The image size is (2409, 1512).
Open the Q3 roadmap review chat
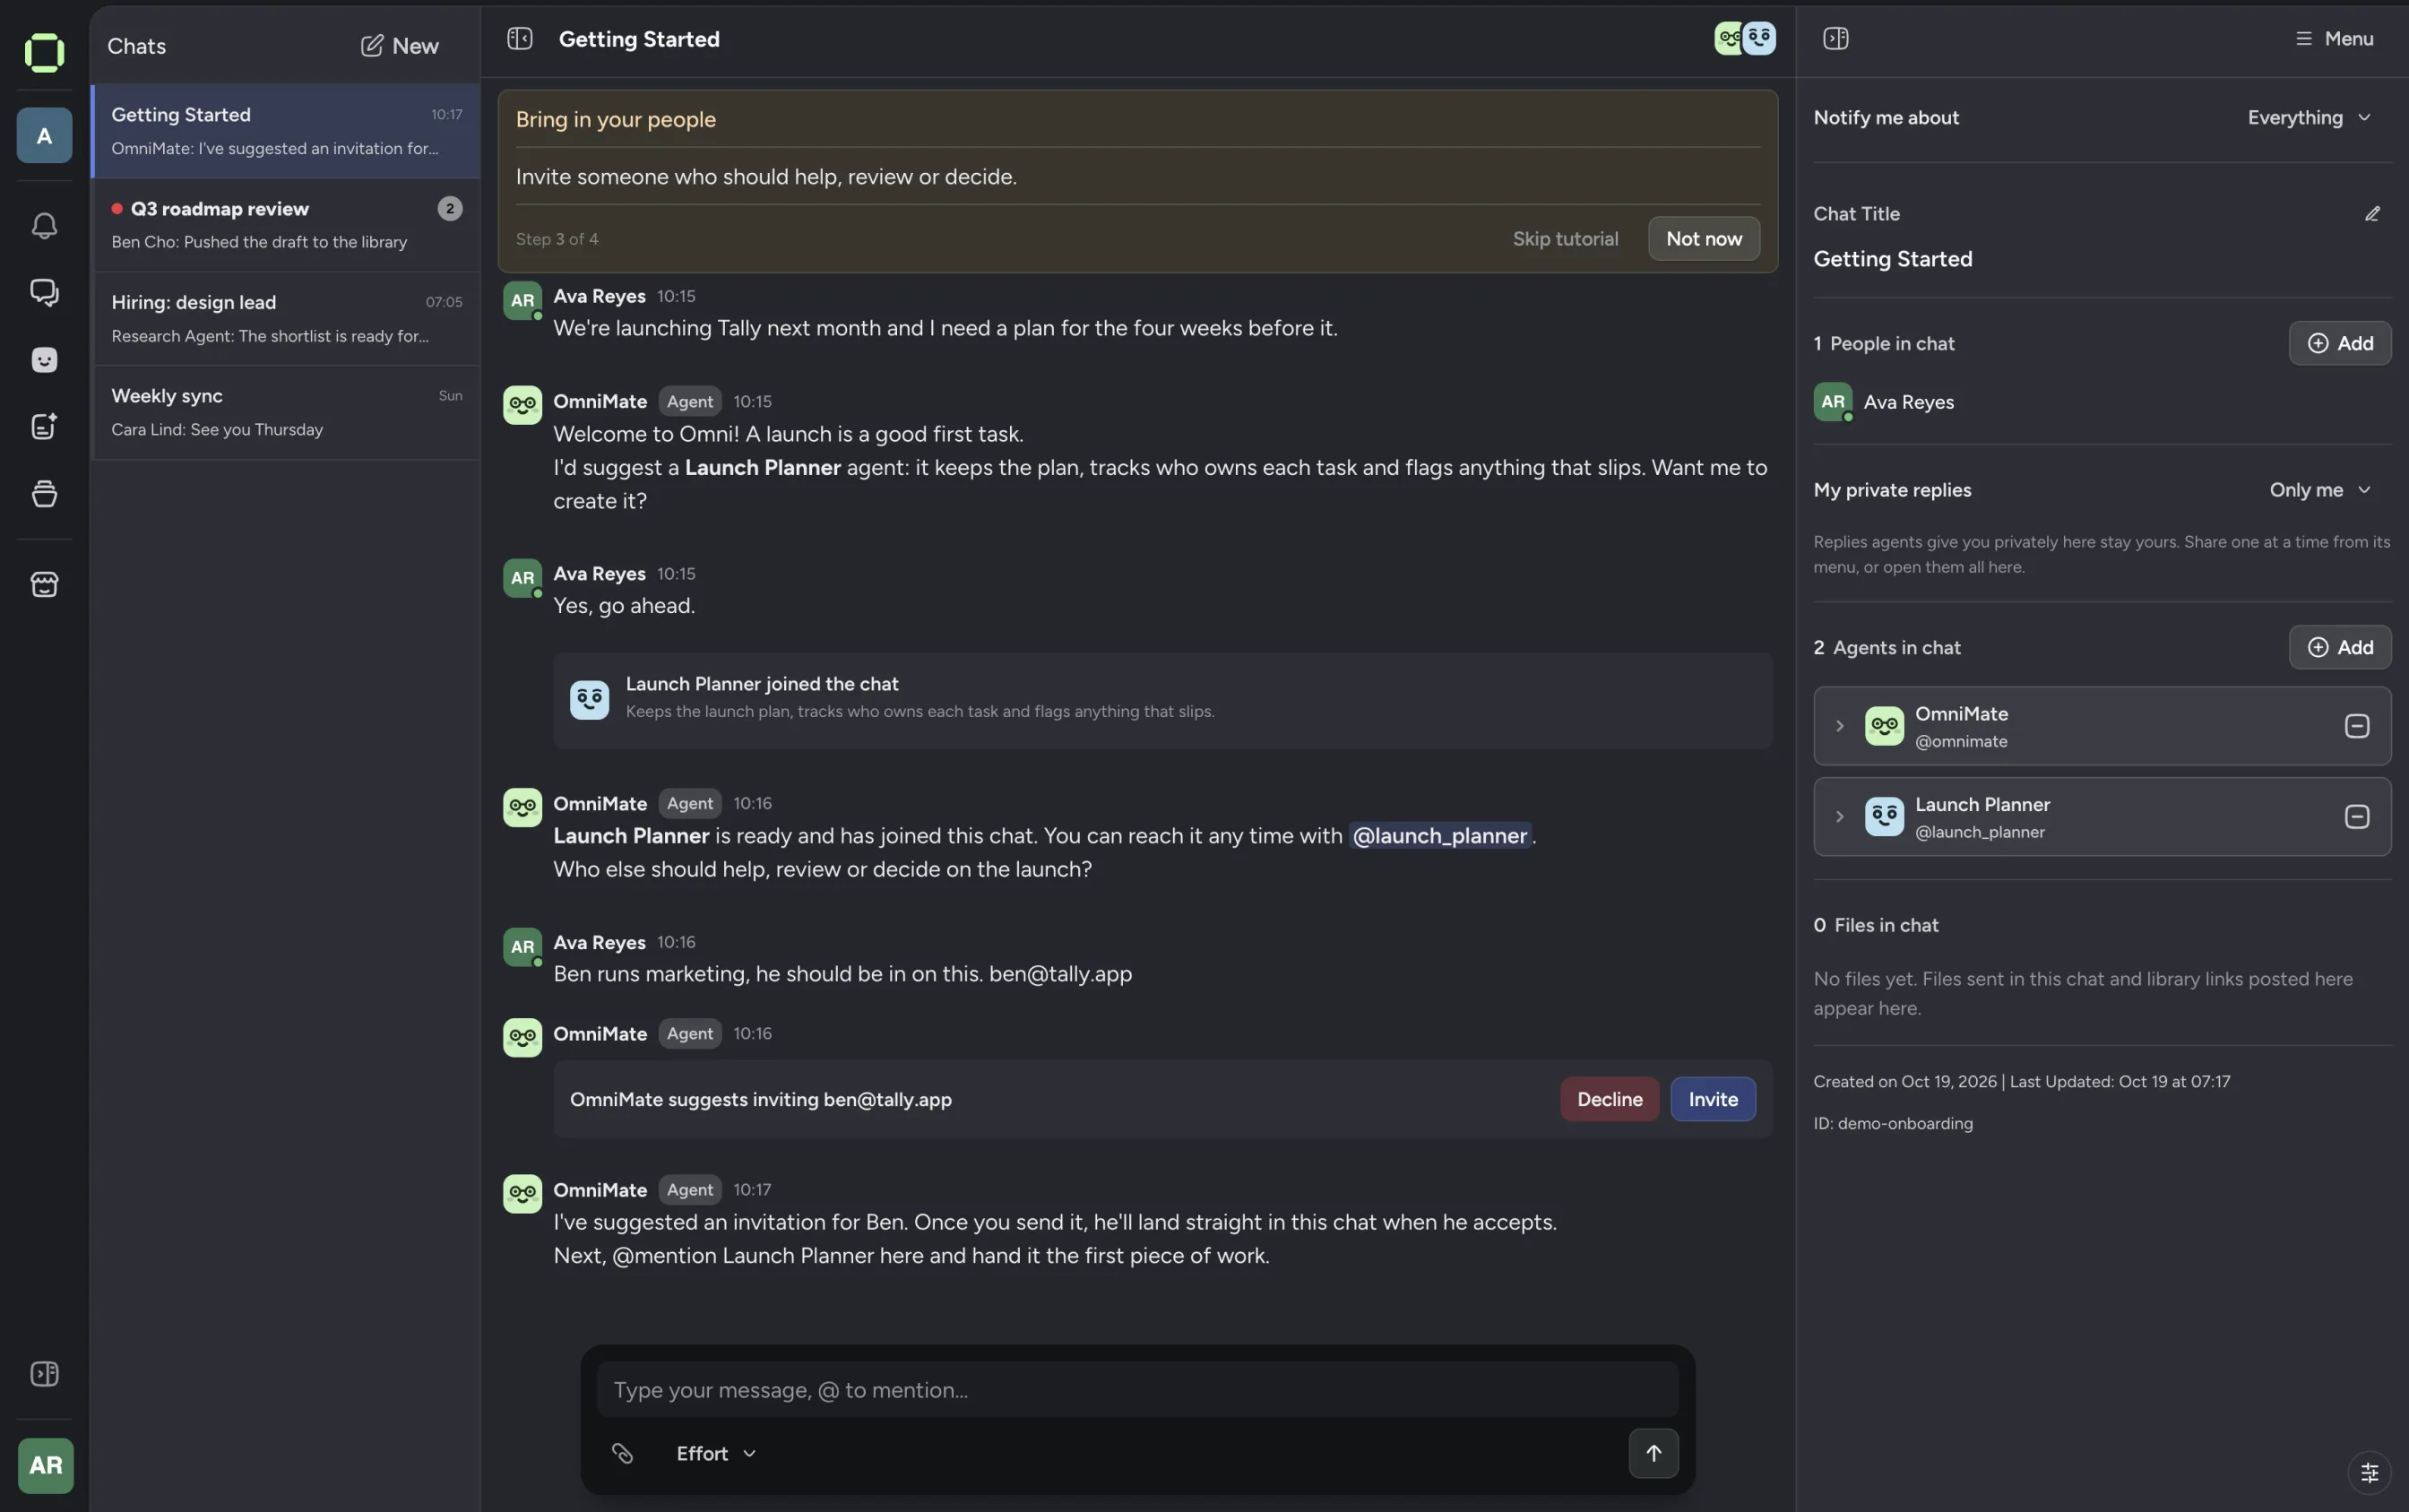tap(286, 225)
